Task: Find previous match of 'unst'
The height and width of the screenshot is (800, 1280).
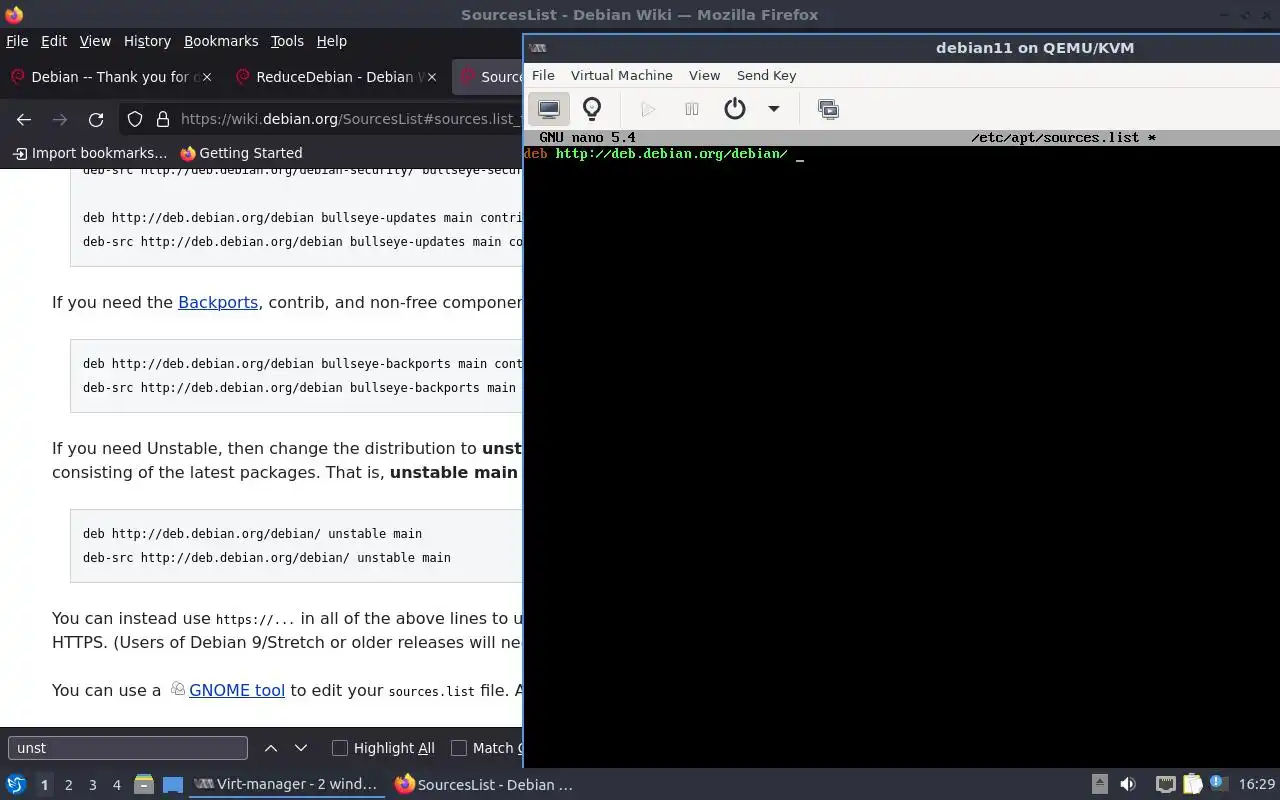Action: pos(271,748)
